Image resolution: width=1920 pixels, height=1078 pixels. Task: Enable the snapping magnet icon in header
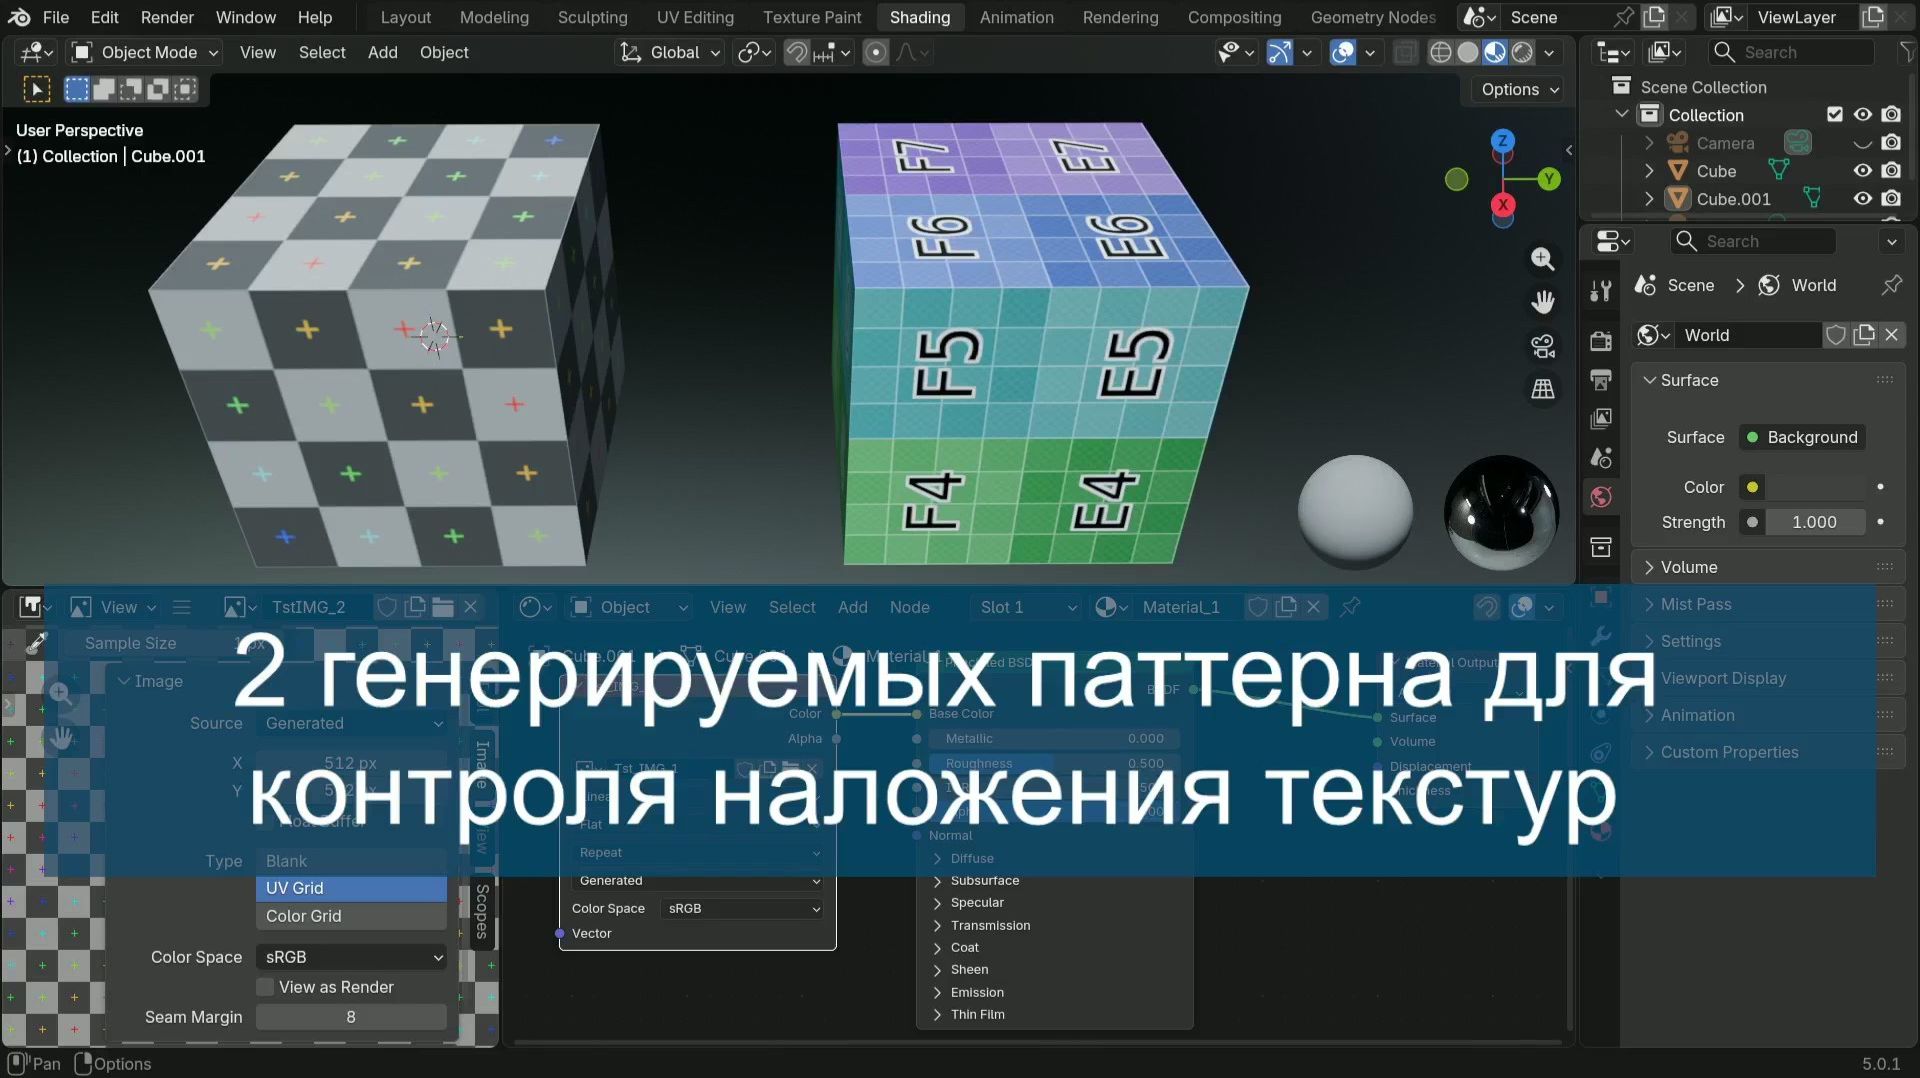[797, 52]
